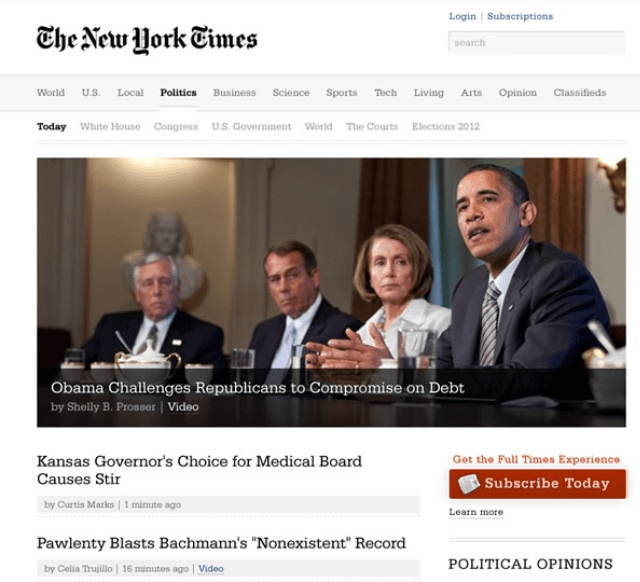Switch to the Congress sub-tab

click(x=176, y=127)
